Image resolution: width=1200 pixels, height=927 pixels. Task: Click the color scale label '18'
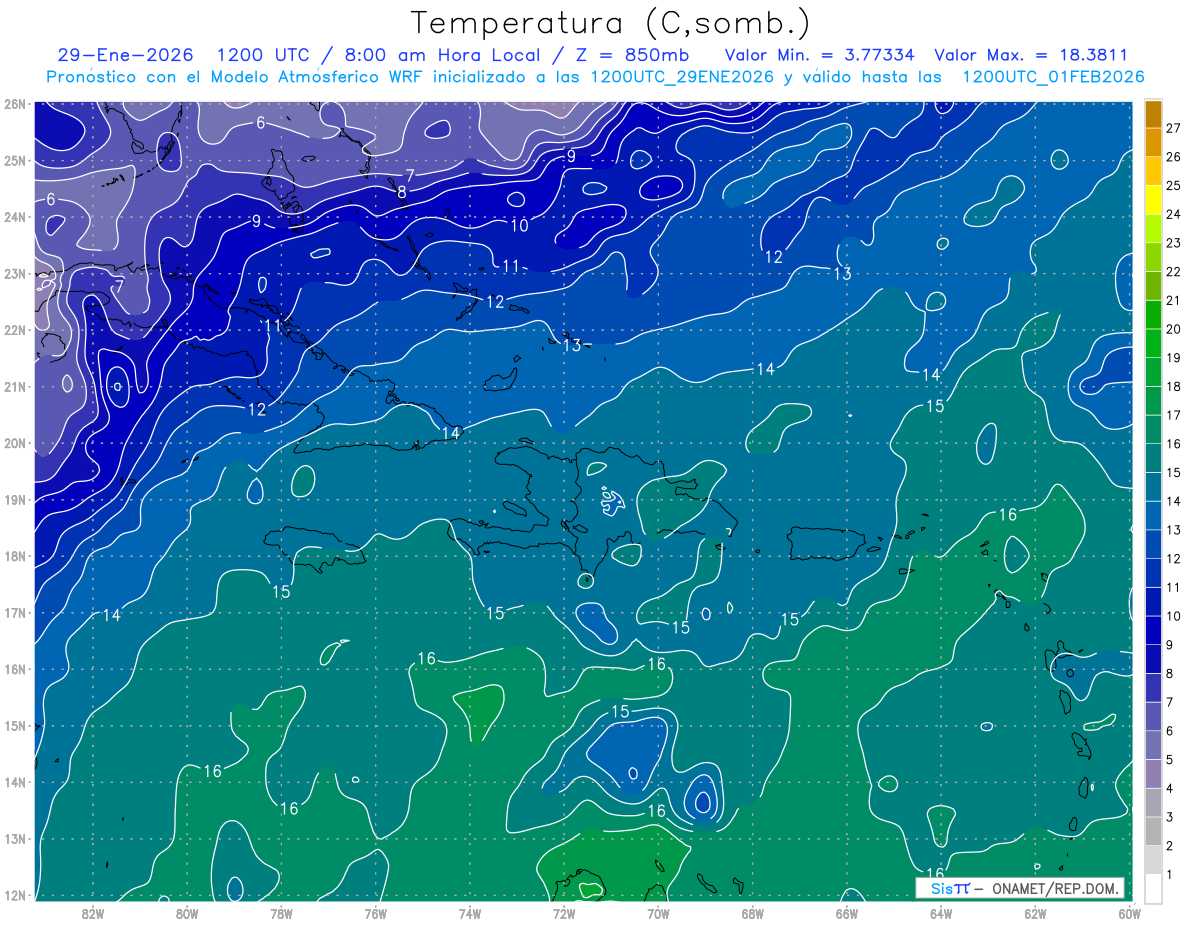click(x=1174, y=386)
